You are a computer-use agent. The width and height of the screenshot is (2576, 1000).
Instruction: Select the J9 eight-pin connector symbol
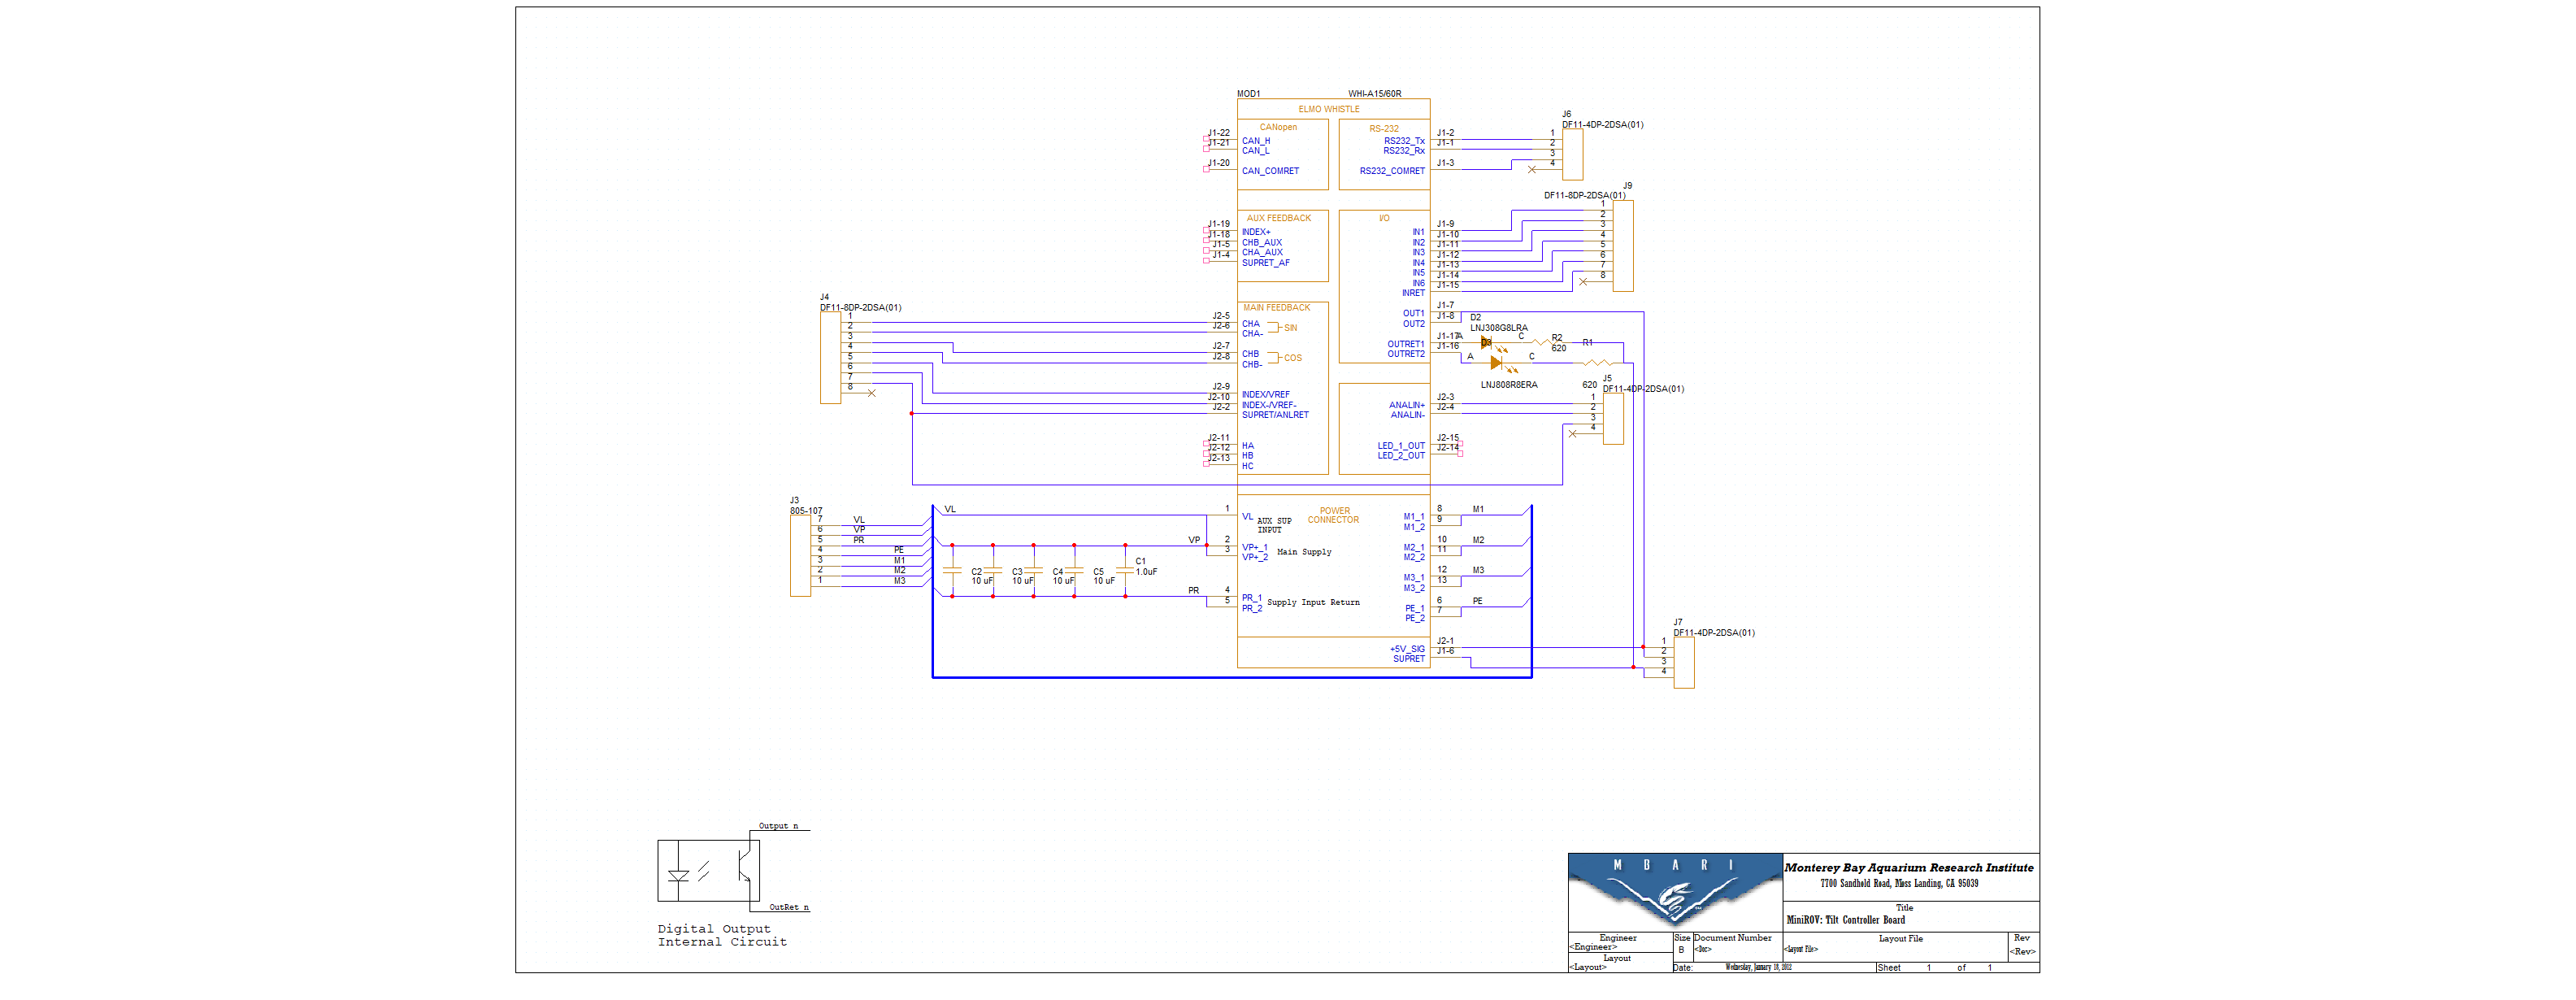1623,246
